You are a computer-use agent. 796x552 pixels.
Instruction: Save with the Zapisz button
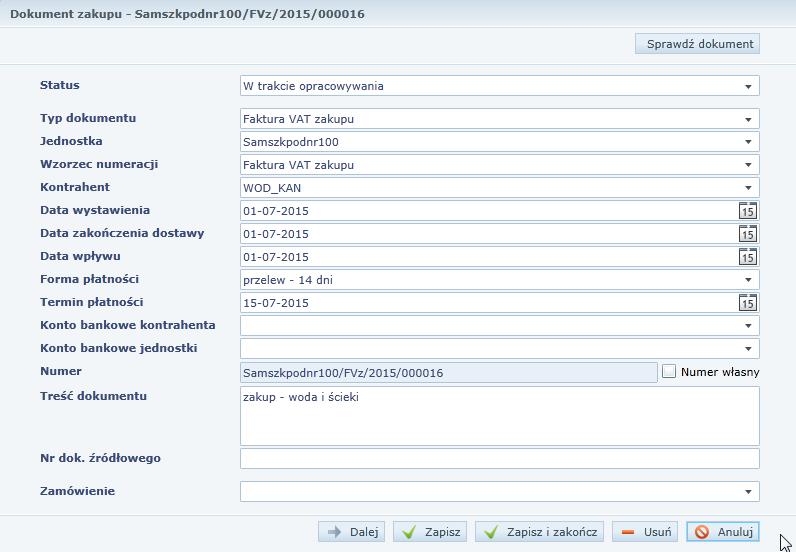(429, 532)
